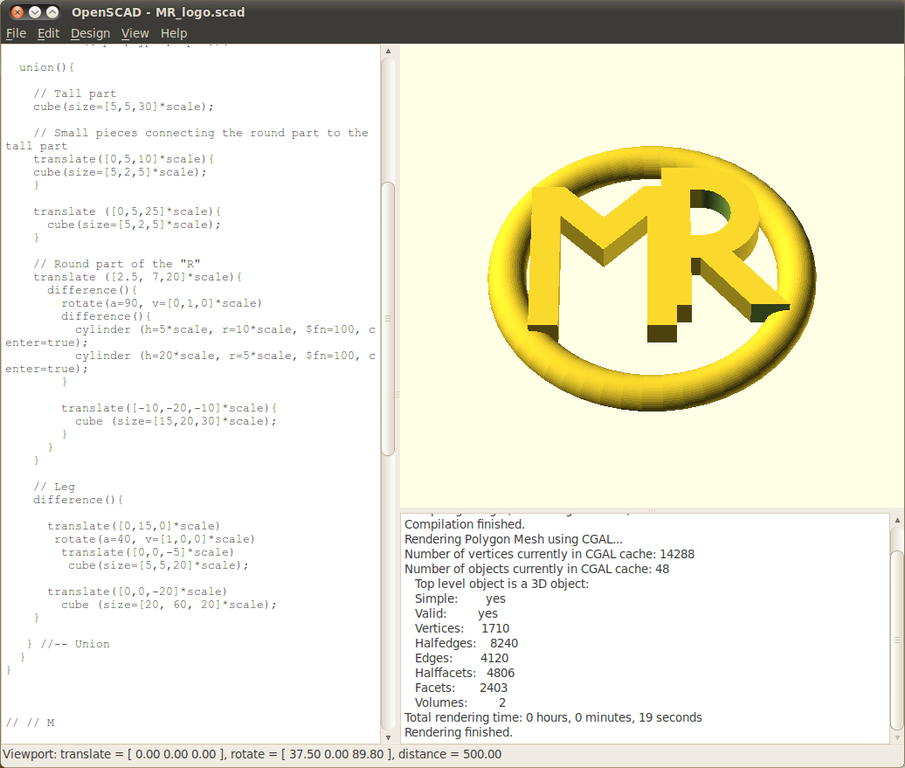
Task: Open the File menu
Action: 16,33
